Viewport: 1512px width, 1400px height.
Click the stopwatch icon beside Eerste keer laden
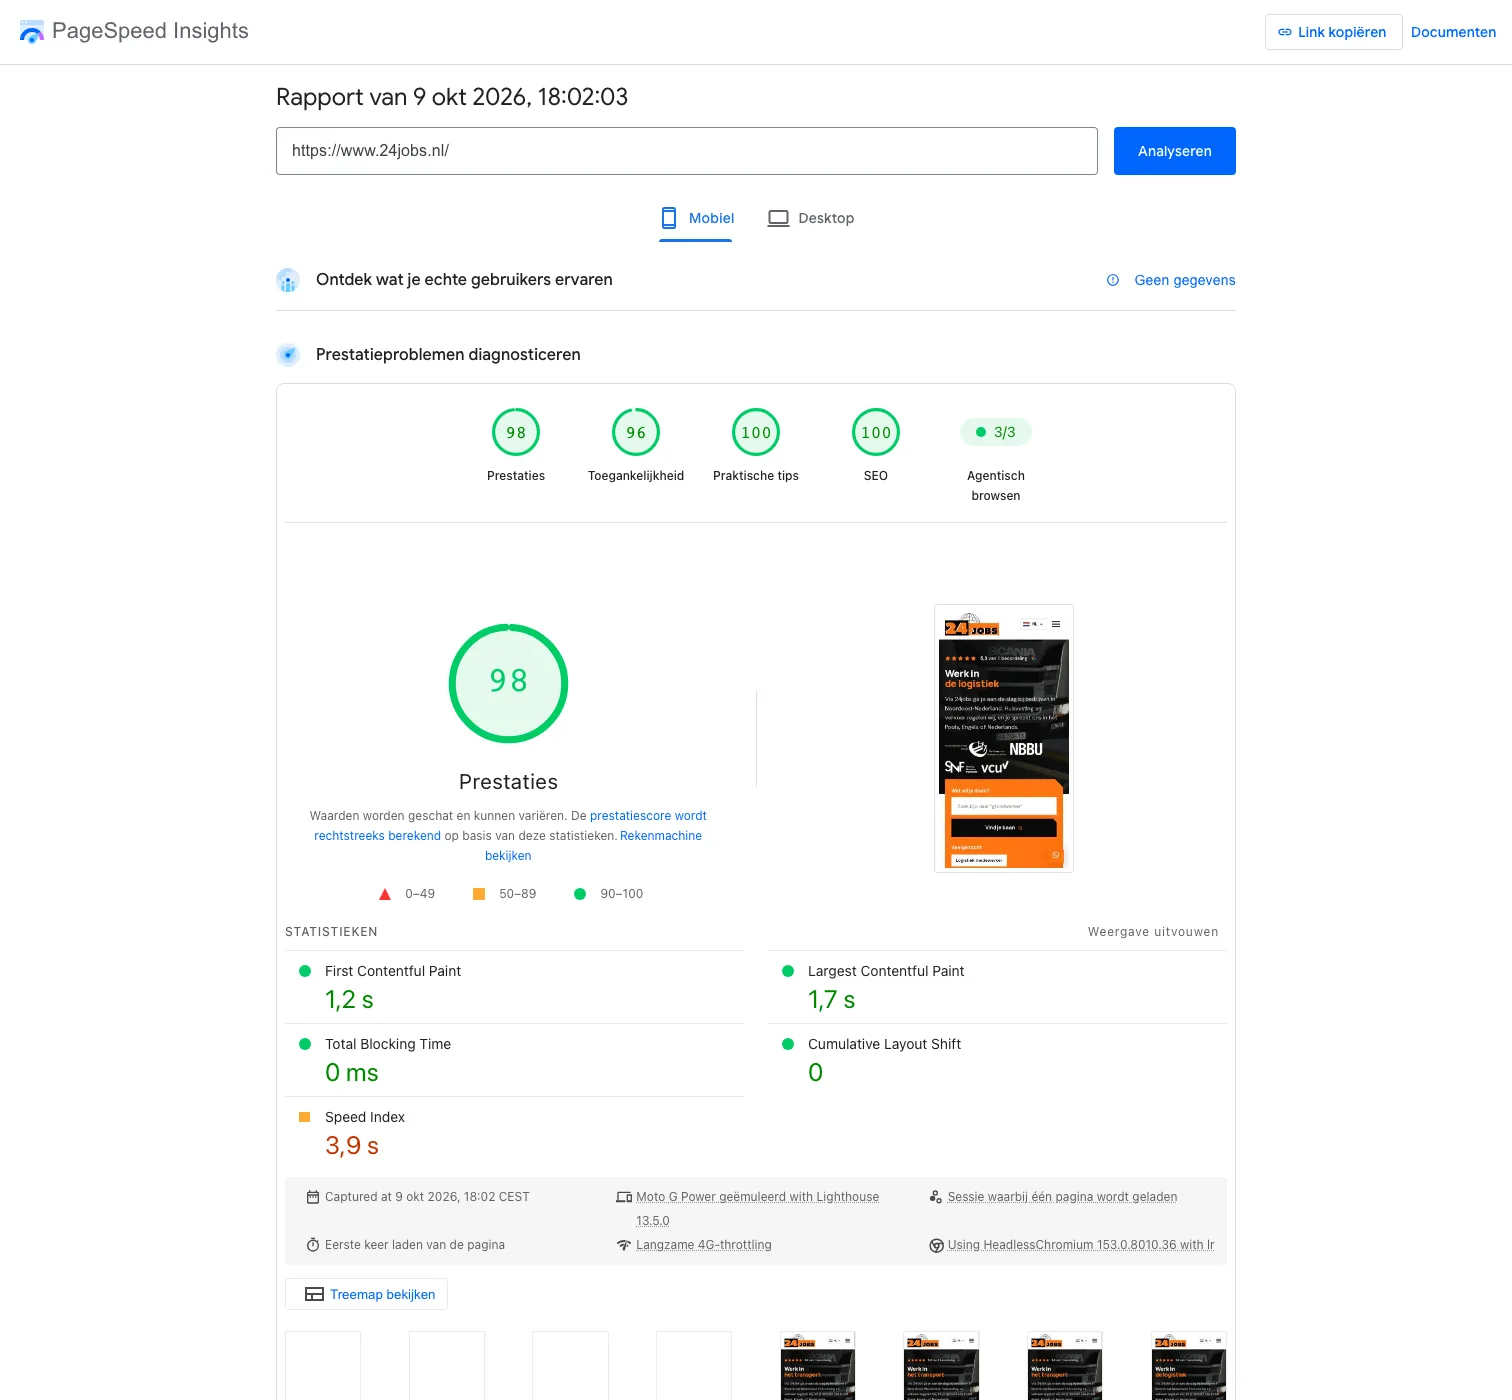[313, 1245]
